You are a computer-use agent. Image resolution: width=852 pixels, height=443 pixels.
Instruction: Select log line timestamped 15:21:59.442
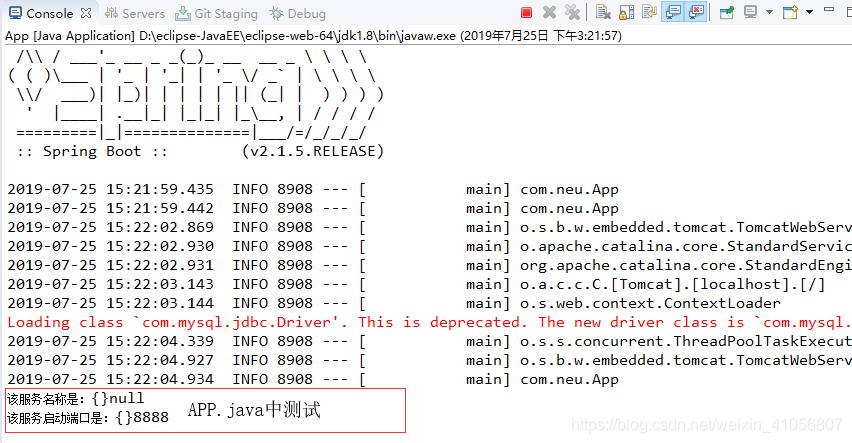(x=312, y=208)
